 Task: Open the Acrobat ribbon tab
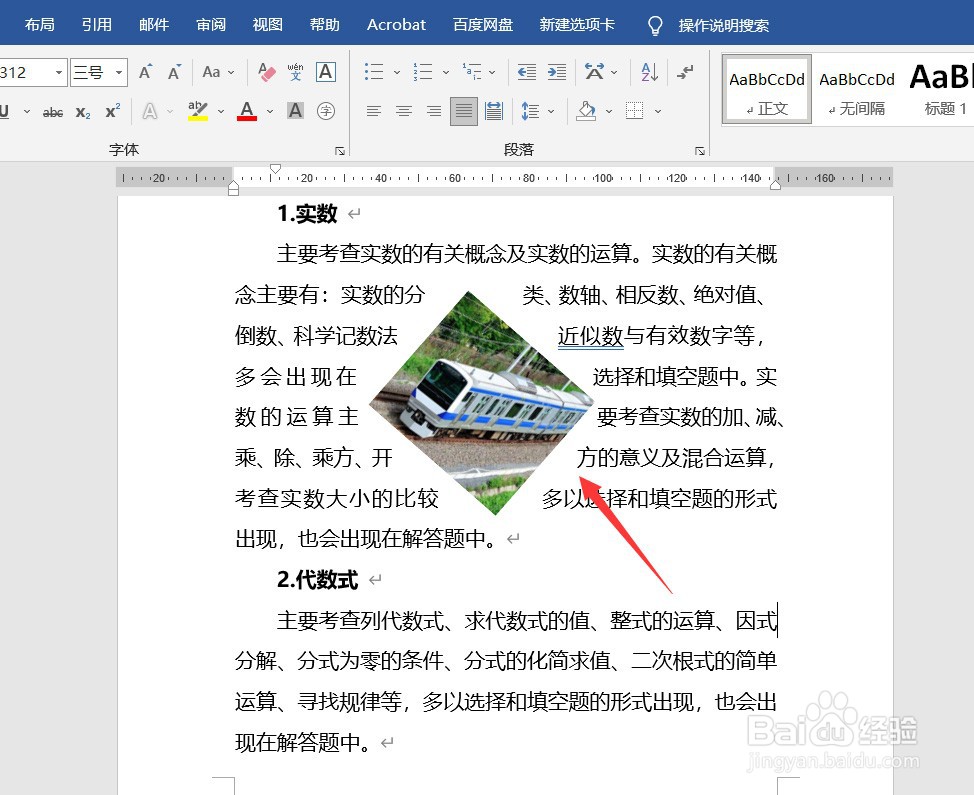click(396, 24)
